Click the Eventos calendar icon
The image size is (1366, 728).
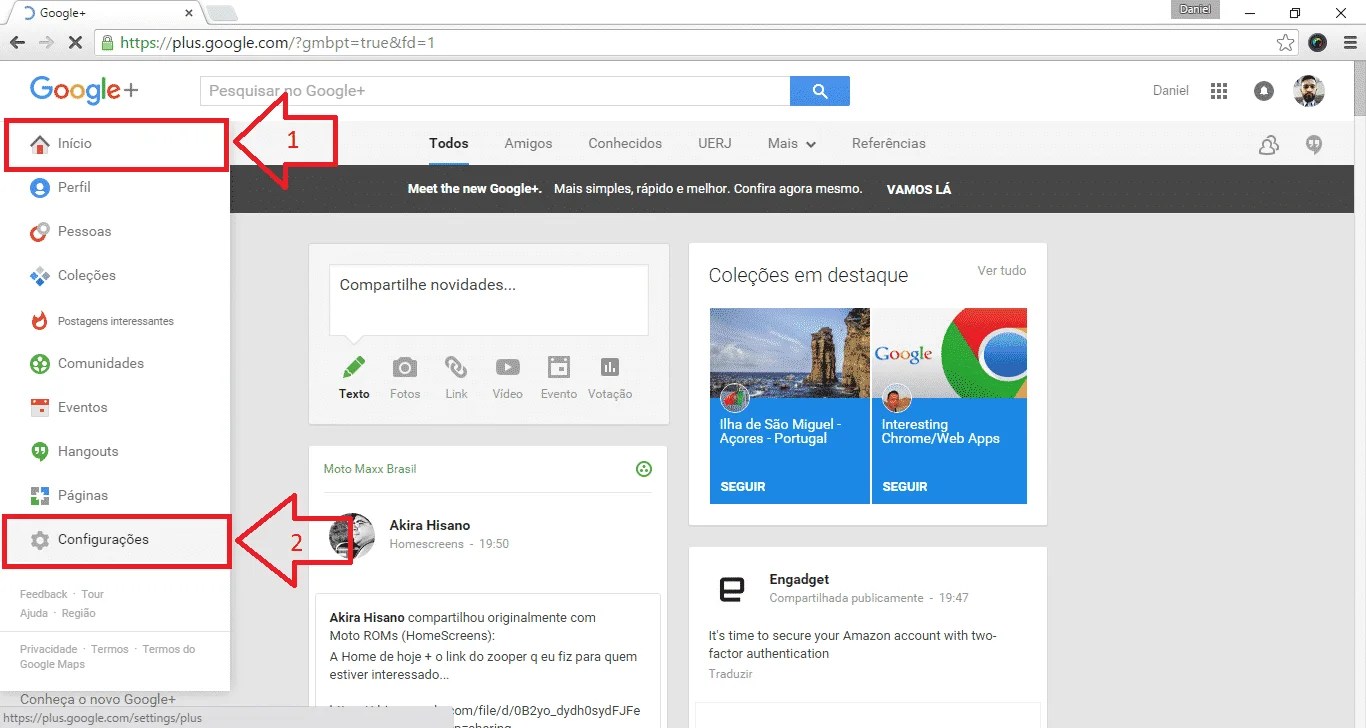40,407
